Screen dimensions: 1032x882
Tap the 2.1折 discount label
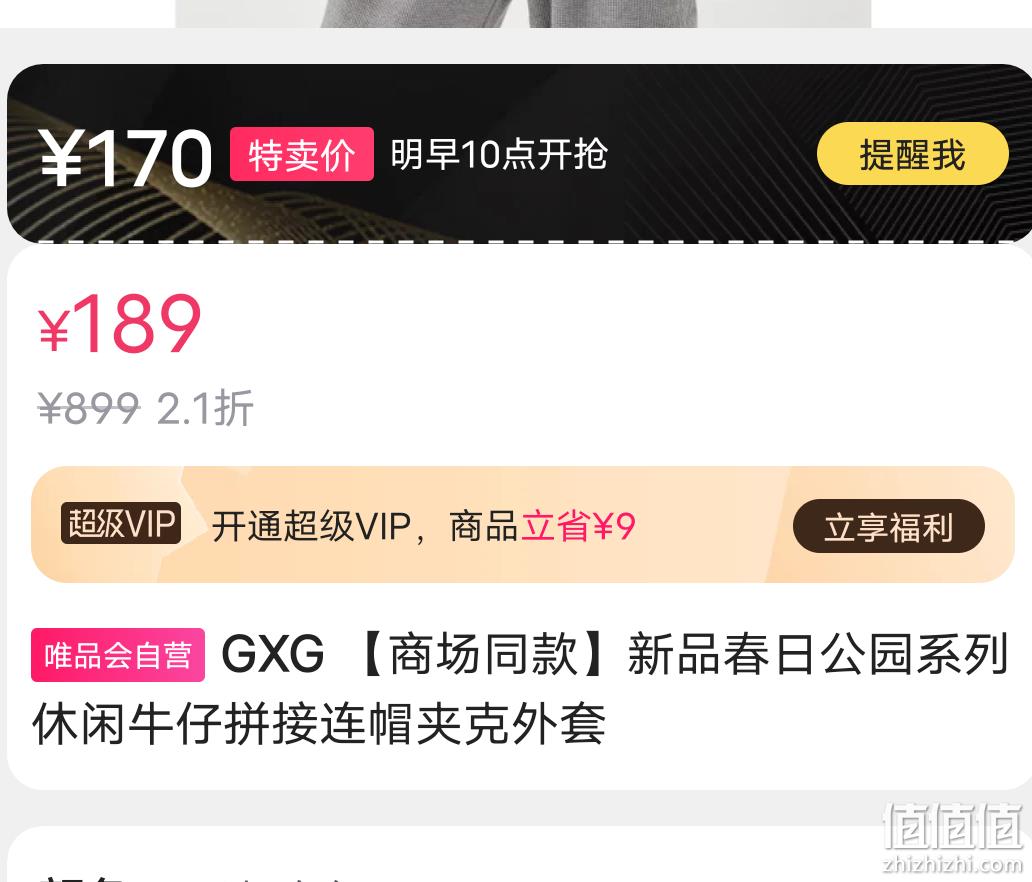(x=205, y=408)
